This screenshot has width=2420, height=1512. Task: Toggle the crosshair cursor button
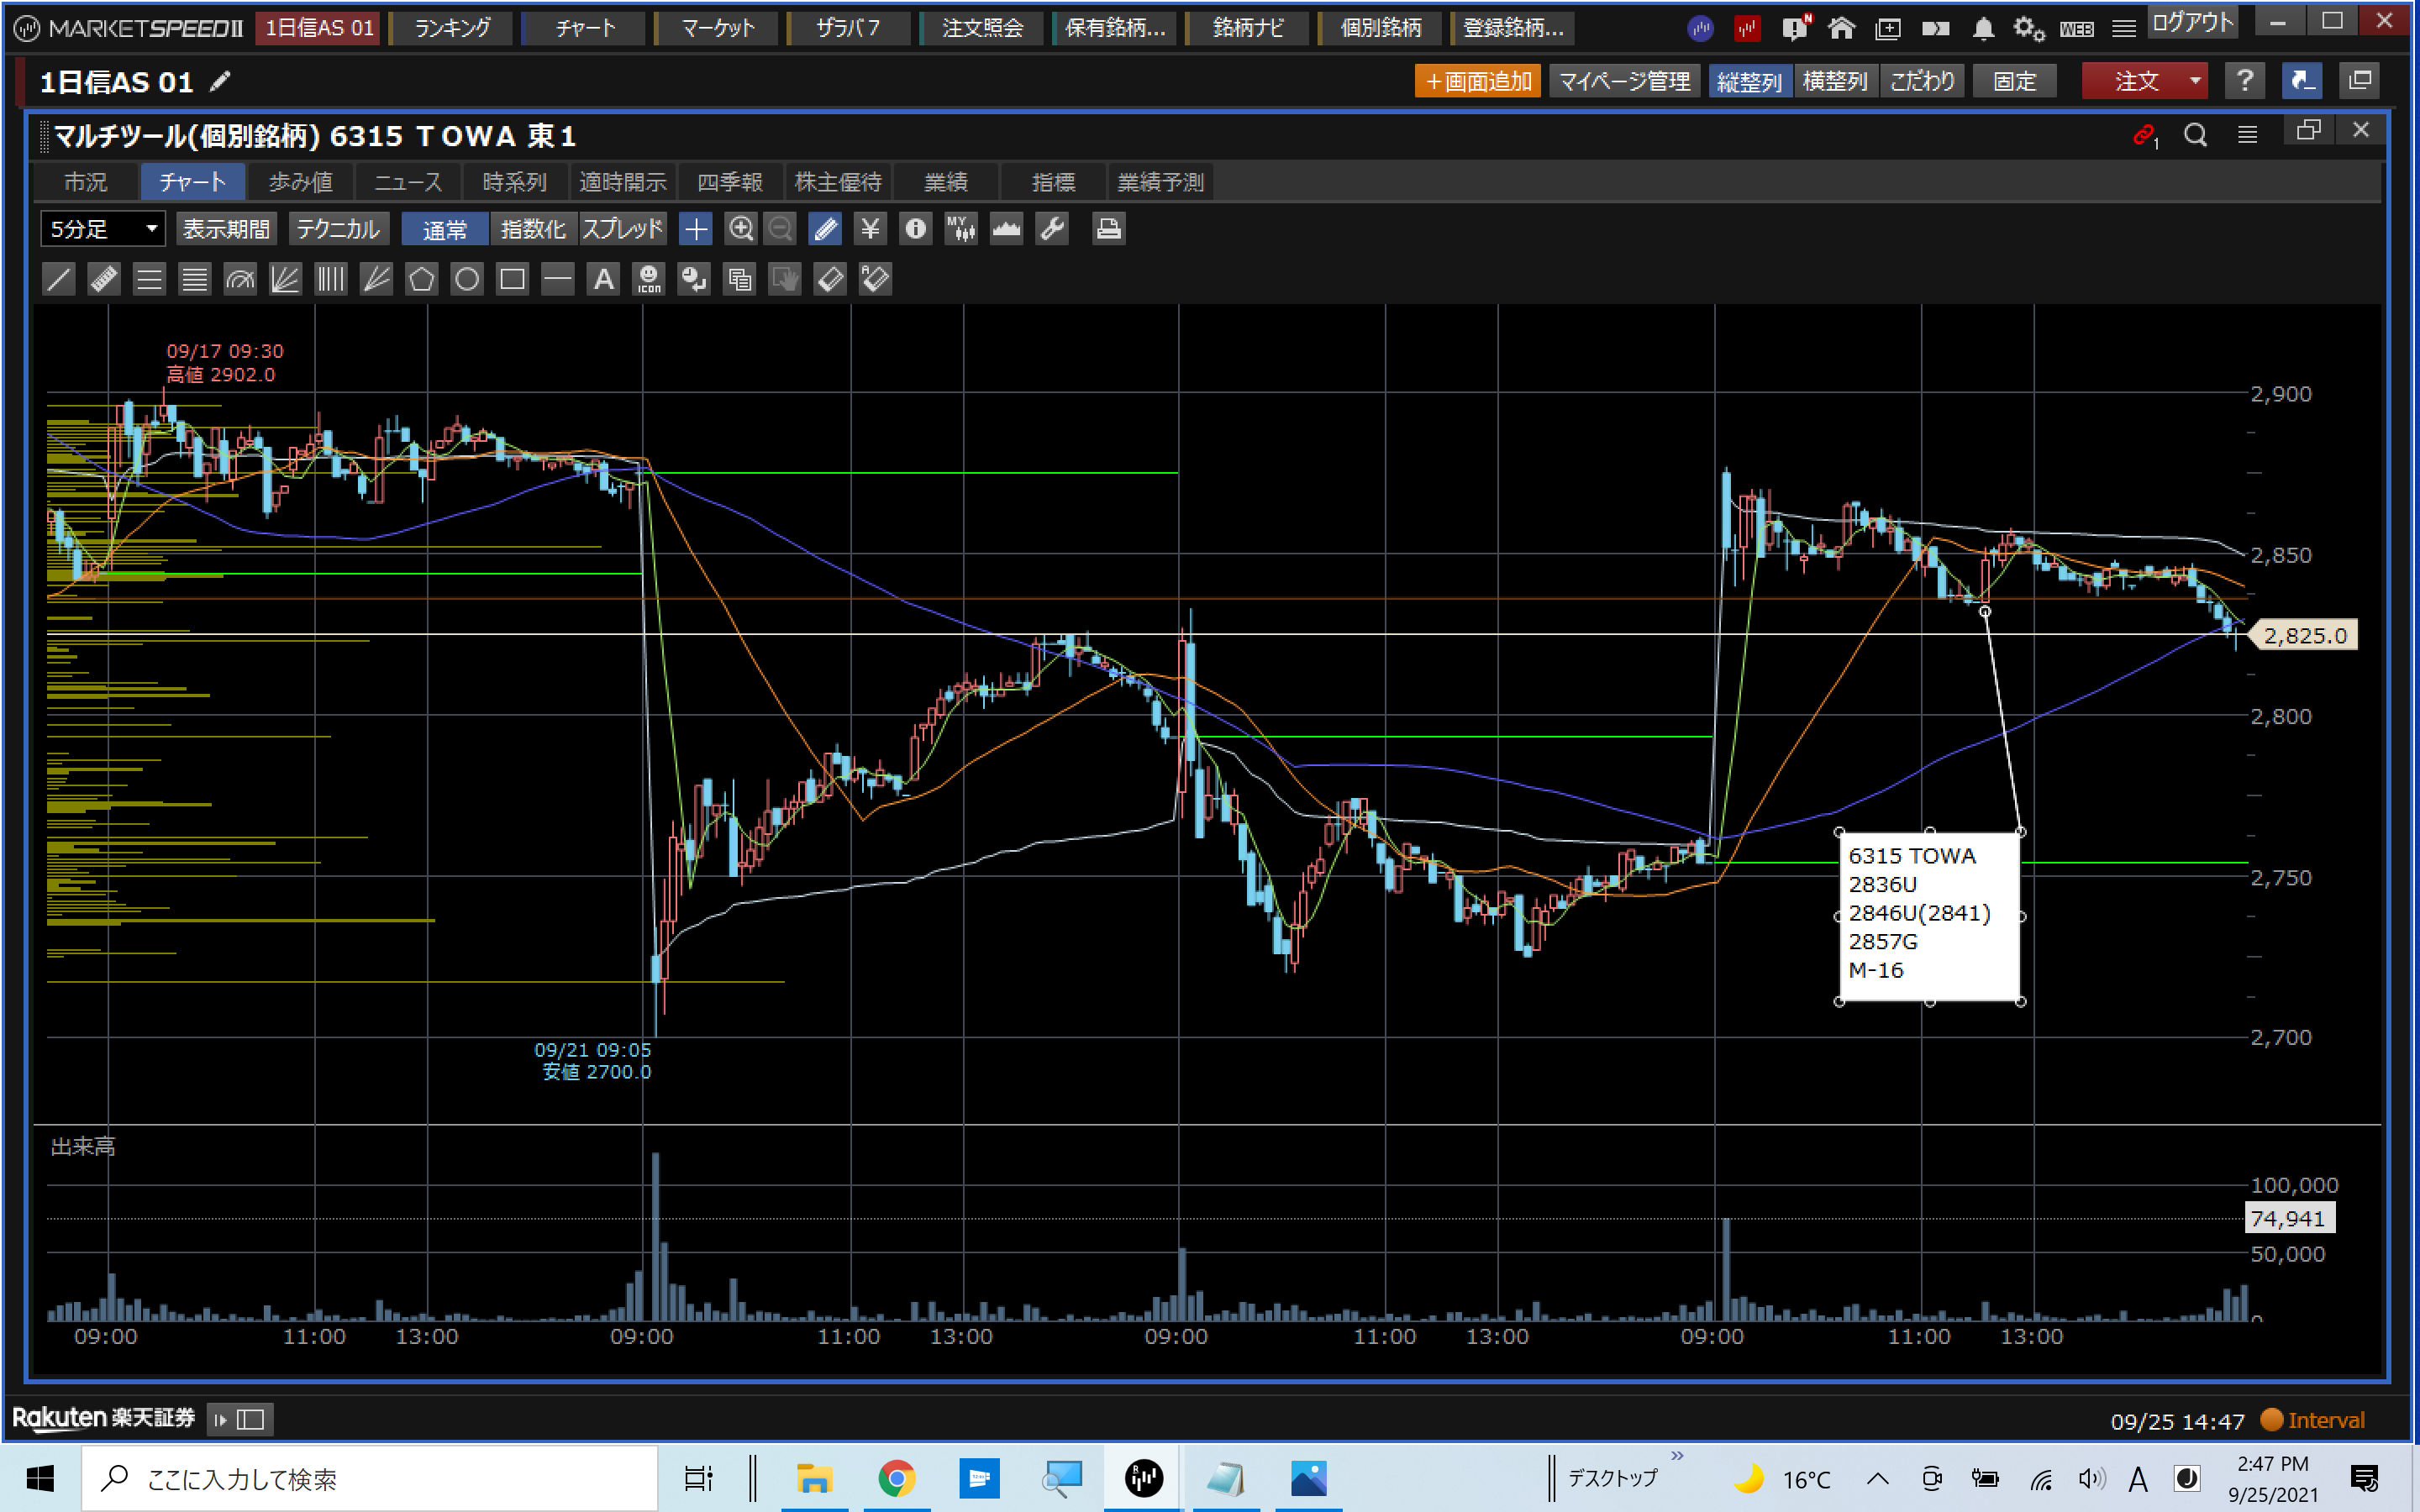[x=695, y=229]
